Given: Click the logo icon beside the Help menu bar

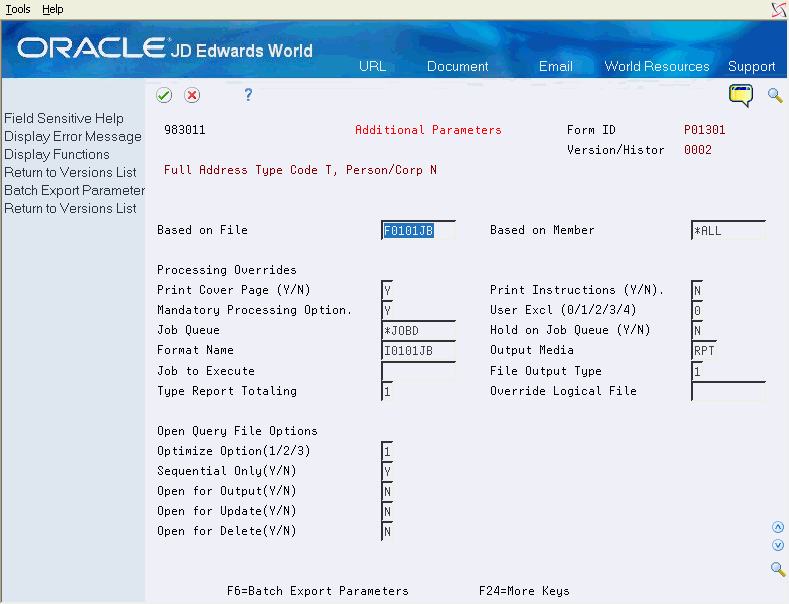Looking at the screenshot, I should tap(779, 9).
